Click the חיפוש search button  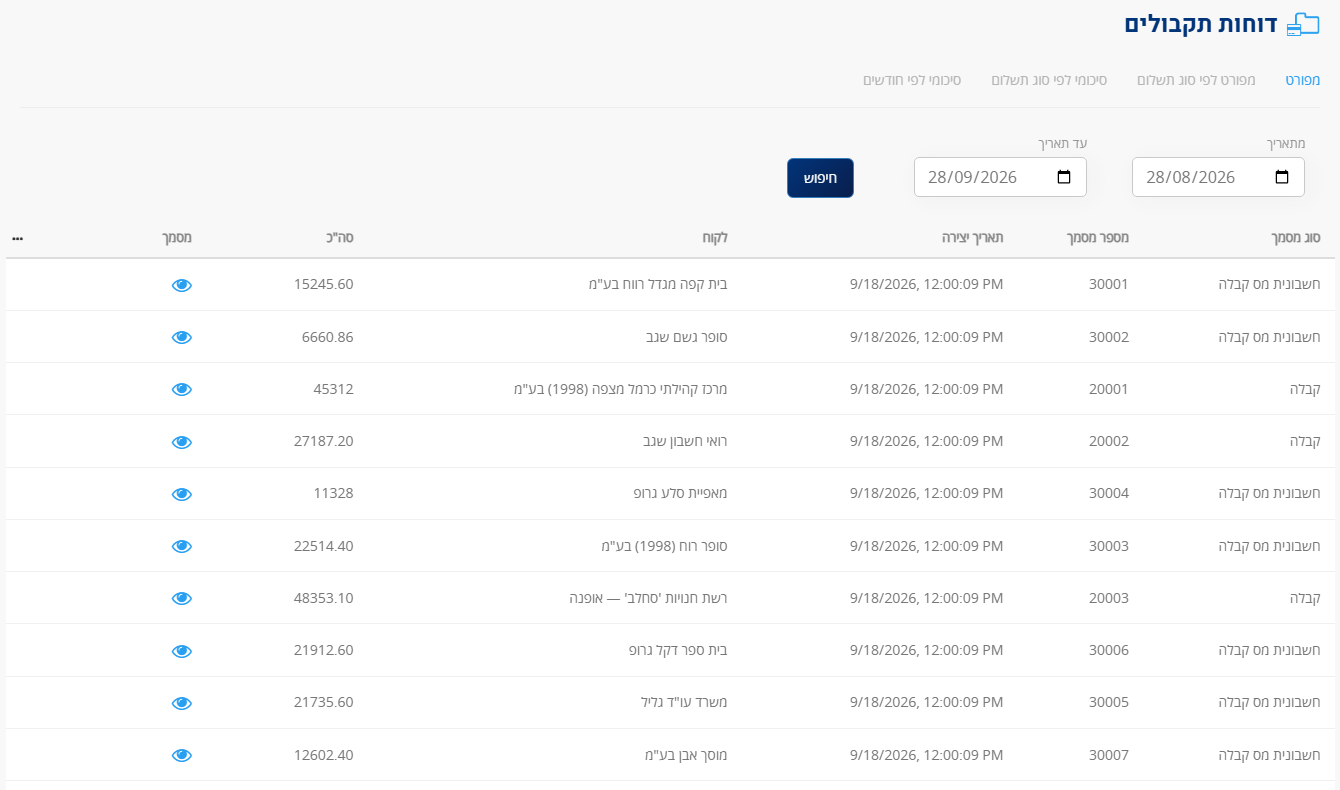[820, 178]
